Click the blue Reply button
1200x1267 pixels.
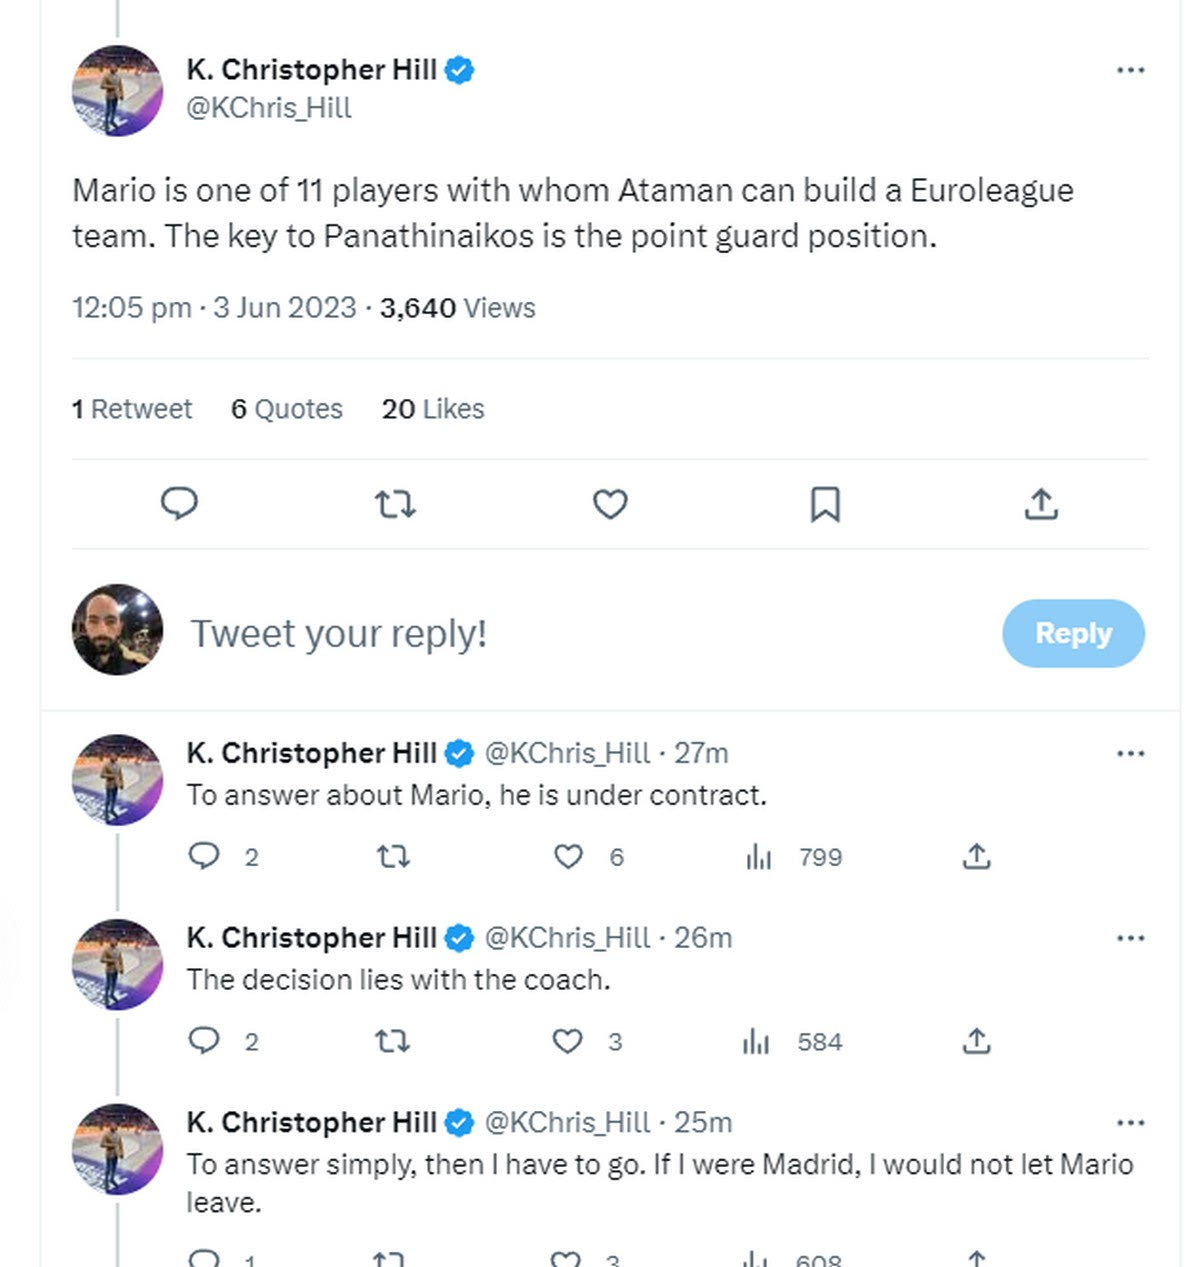point(1073,633)
